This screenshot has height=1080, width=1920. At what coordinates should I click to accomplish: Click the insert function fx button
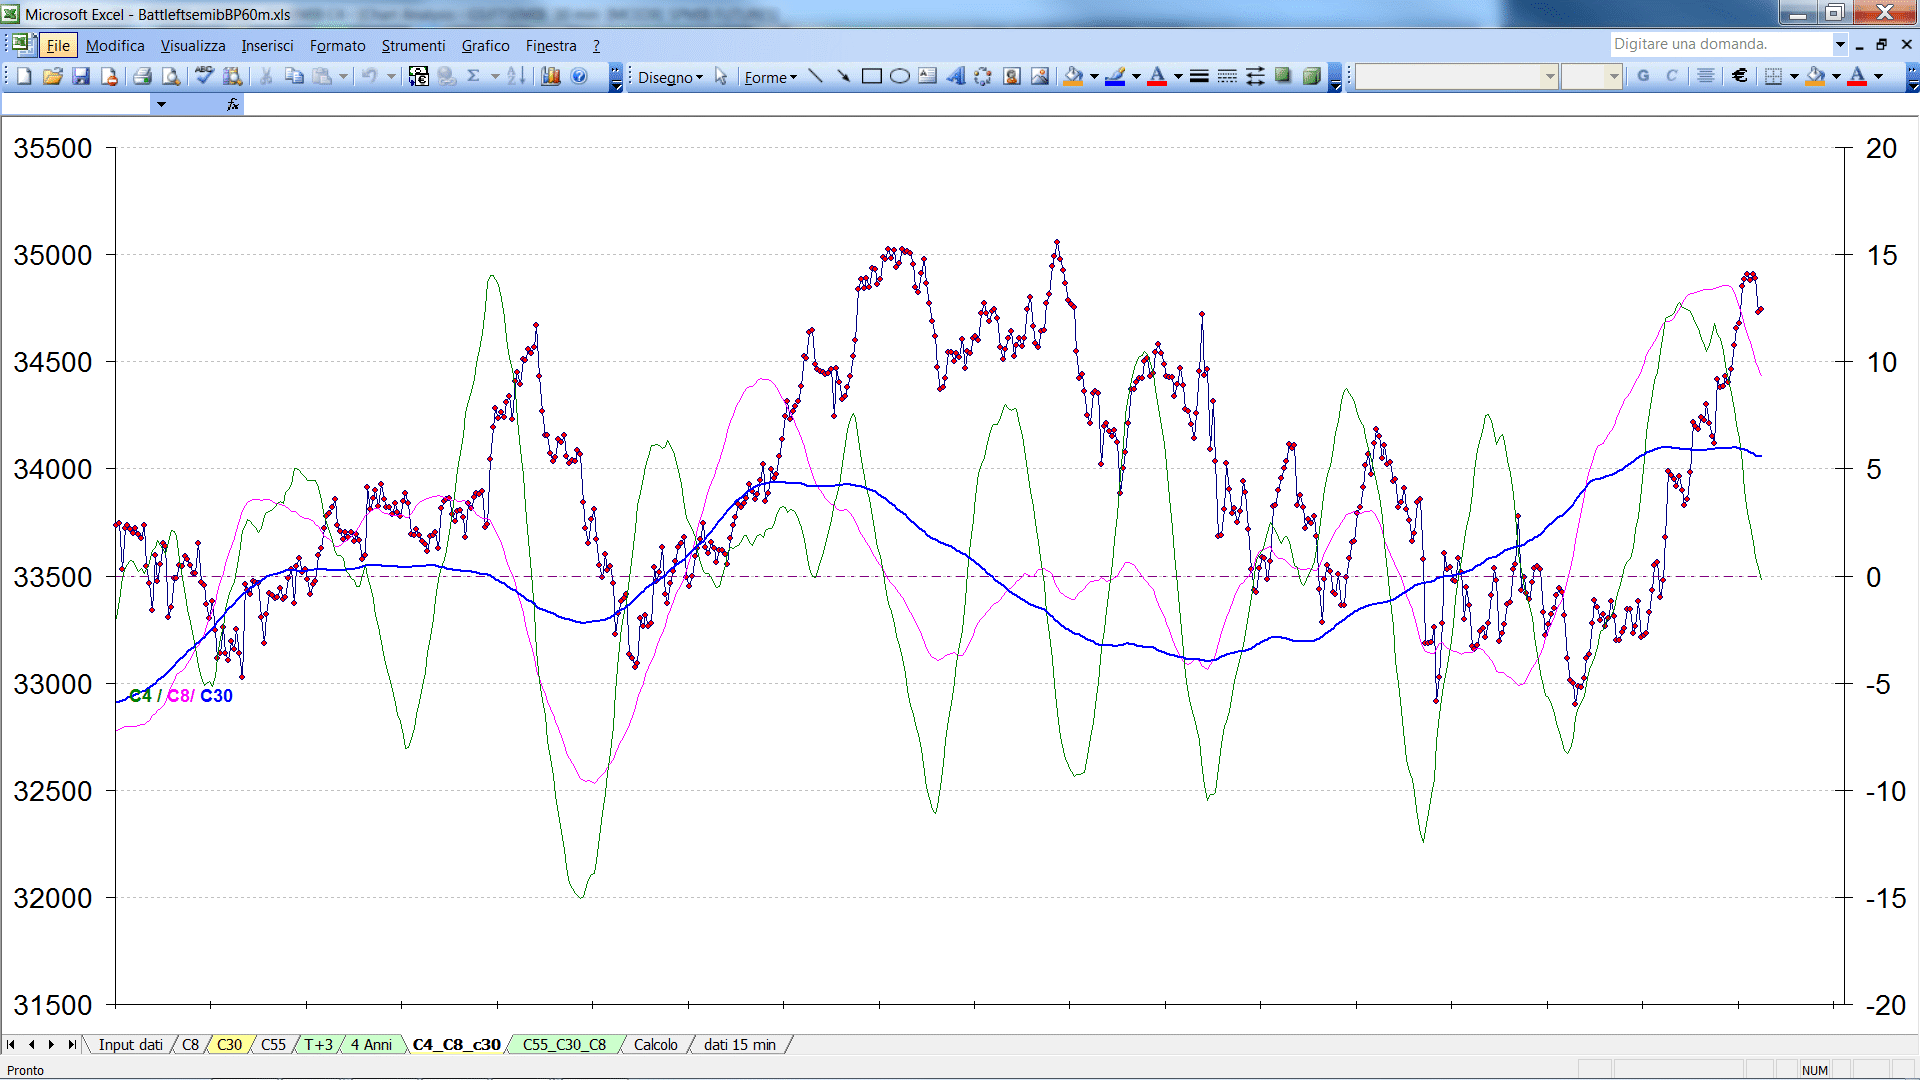point(233,104)
